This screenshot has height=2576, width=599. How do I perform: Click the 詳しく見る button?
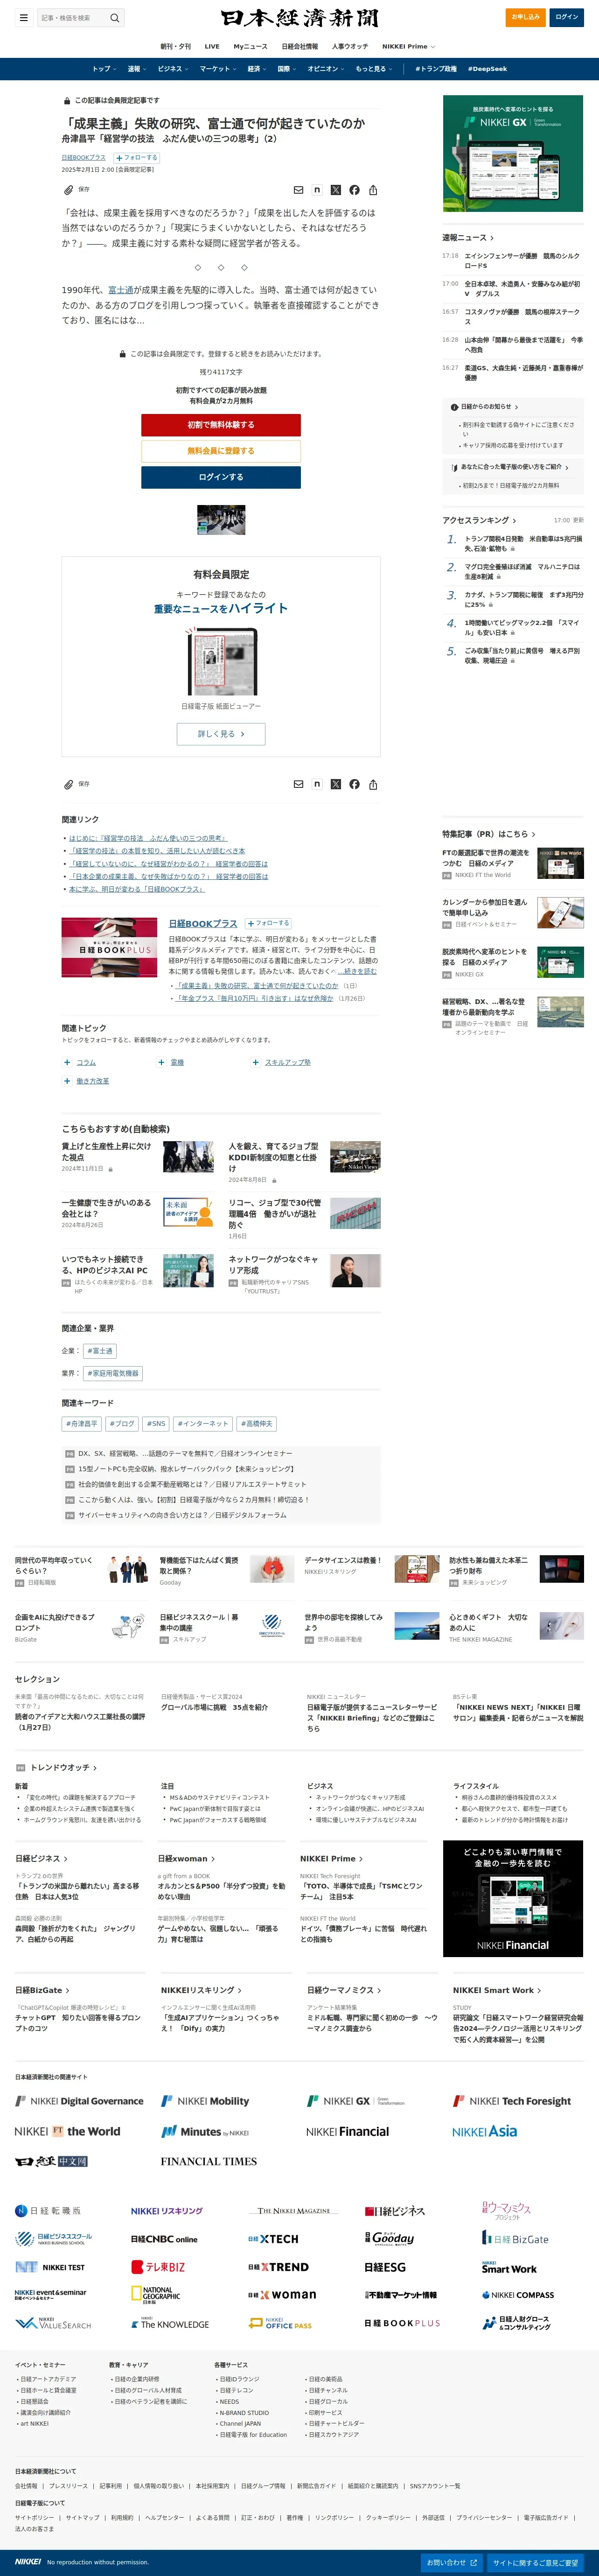click(x=221, y=734)
